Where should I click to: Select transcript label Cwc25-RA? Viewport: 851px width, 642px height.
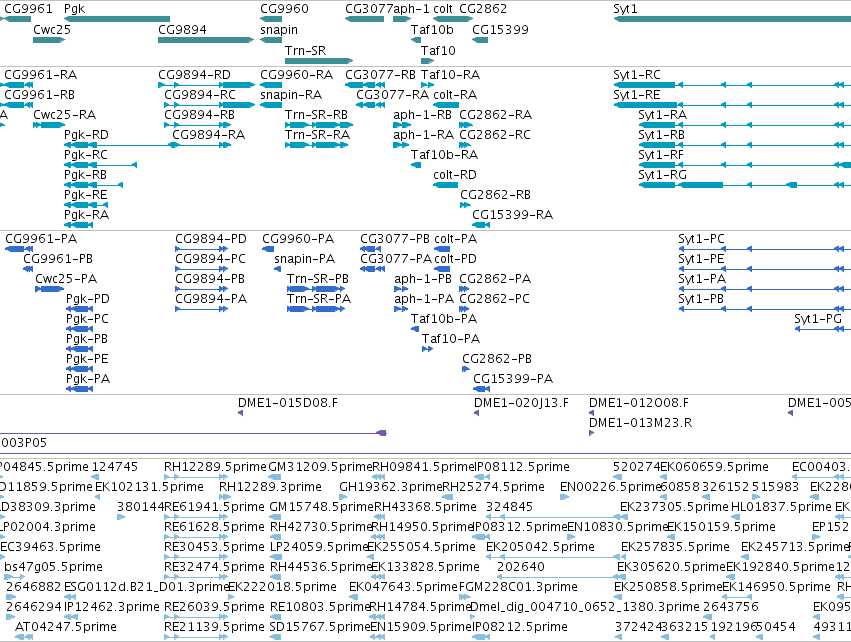[x=65, y=115]
